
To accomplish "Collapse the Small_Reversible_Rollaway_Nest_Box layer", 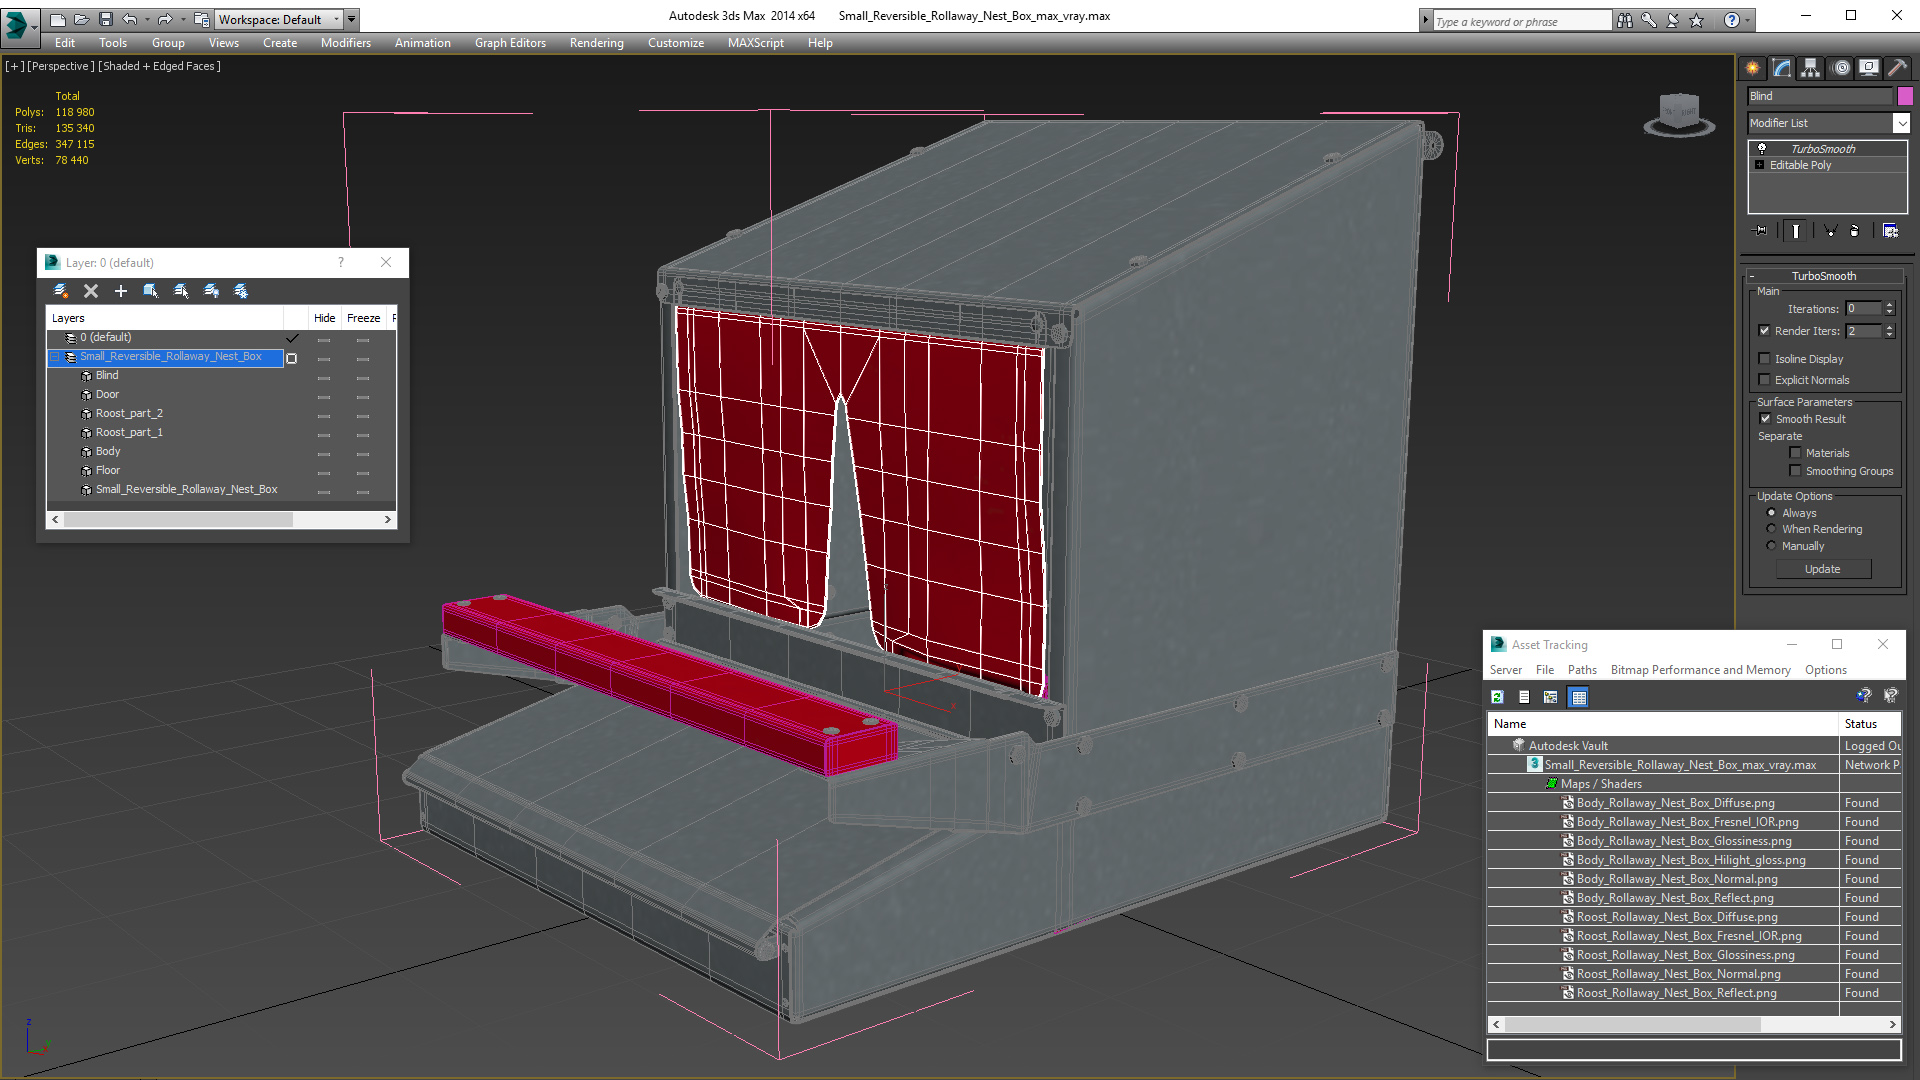I will tap(55, 357).
